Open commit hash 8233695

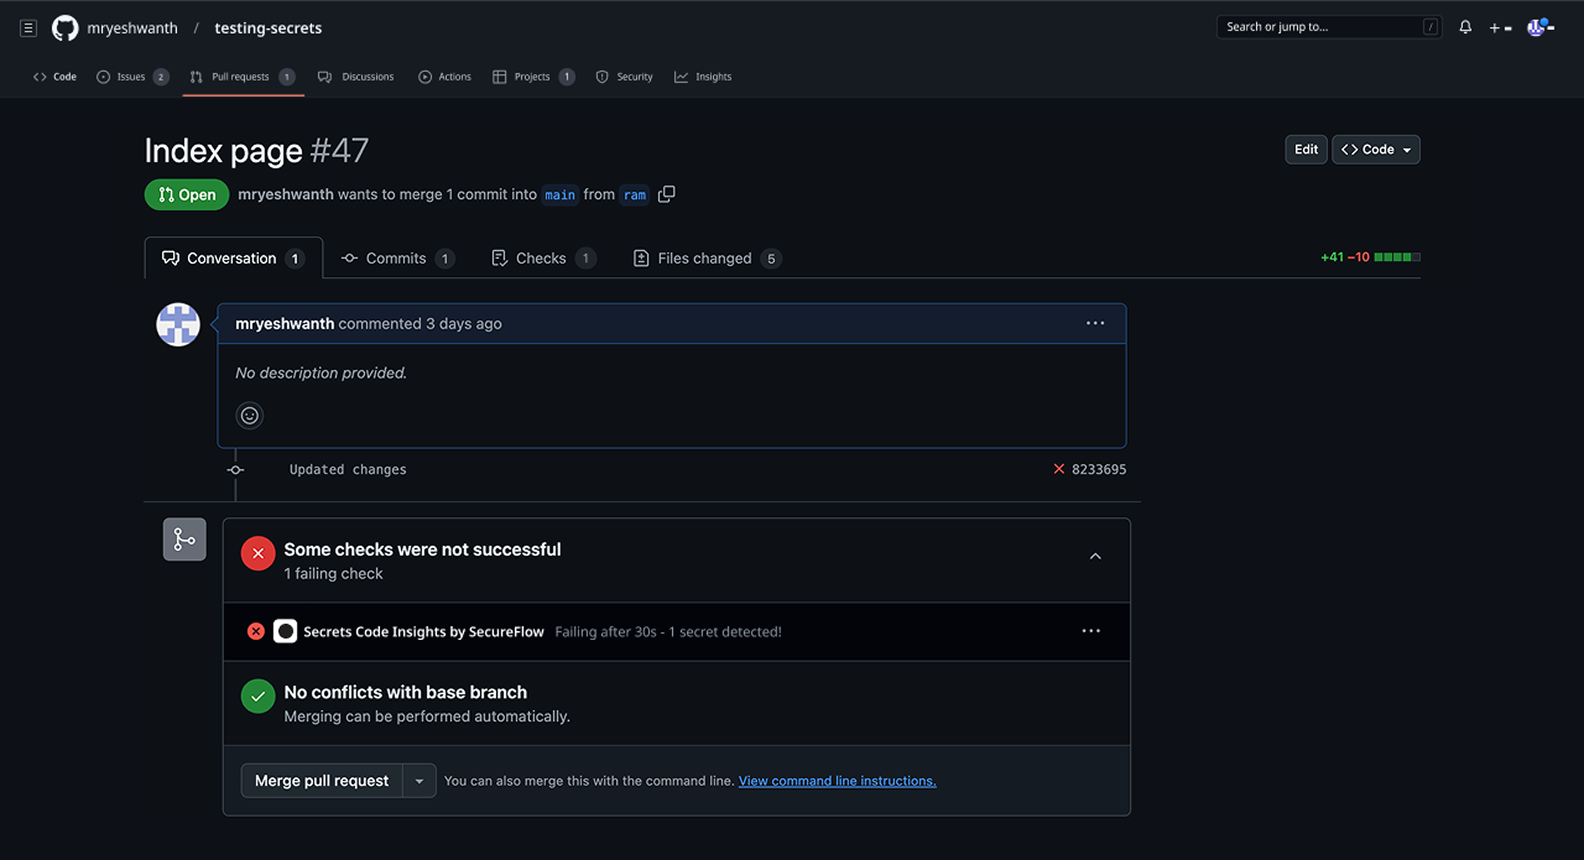pos(1099,469)
